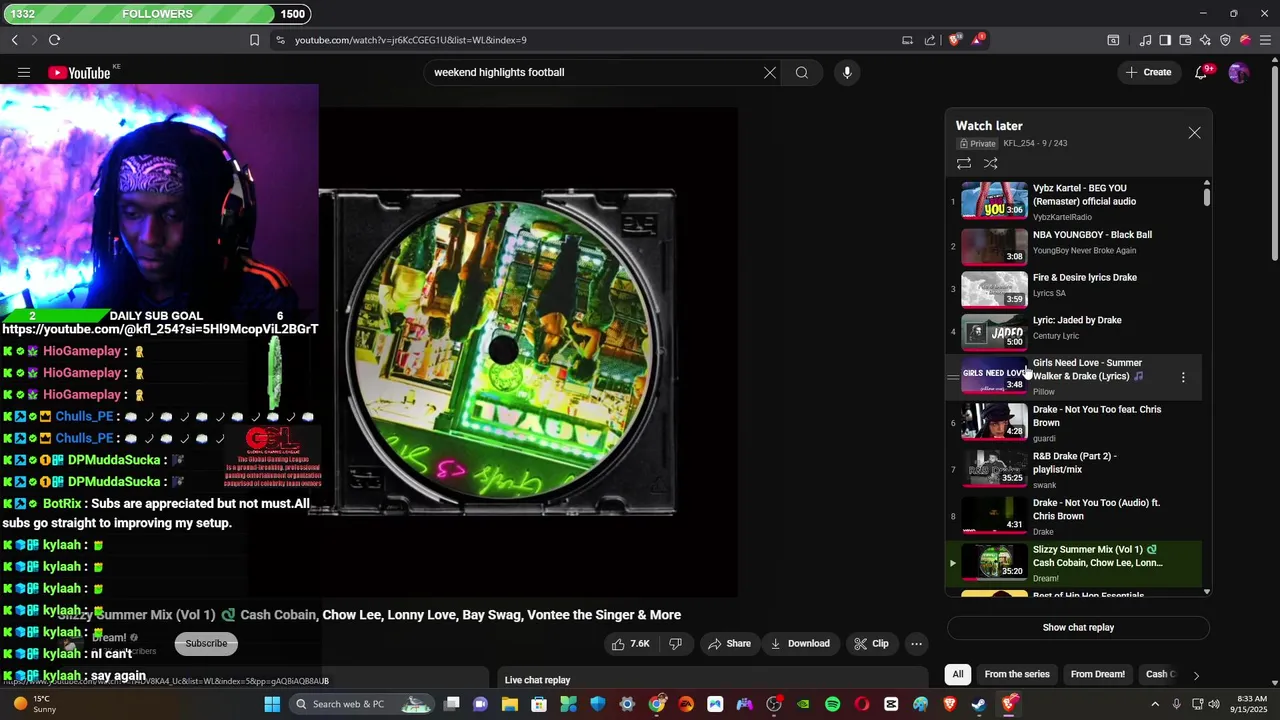Play Fire & Desire lyrics Drake
The image size is (1280, 720).
tap(1075, 289)
